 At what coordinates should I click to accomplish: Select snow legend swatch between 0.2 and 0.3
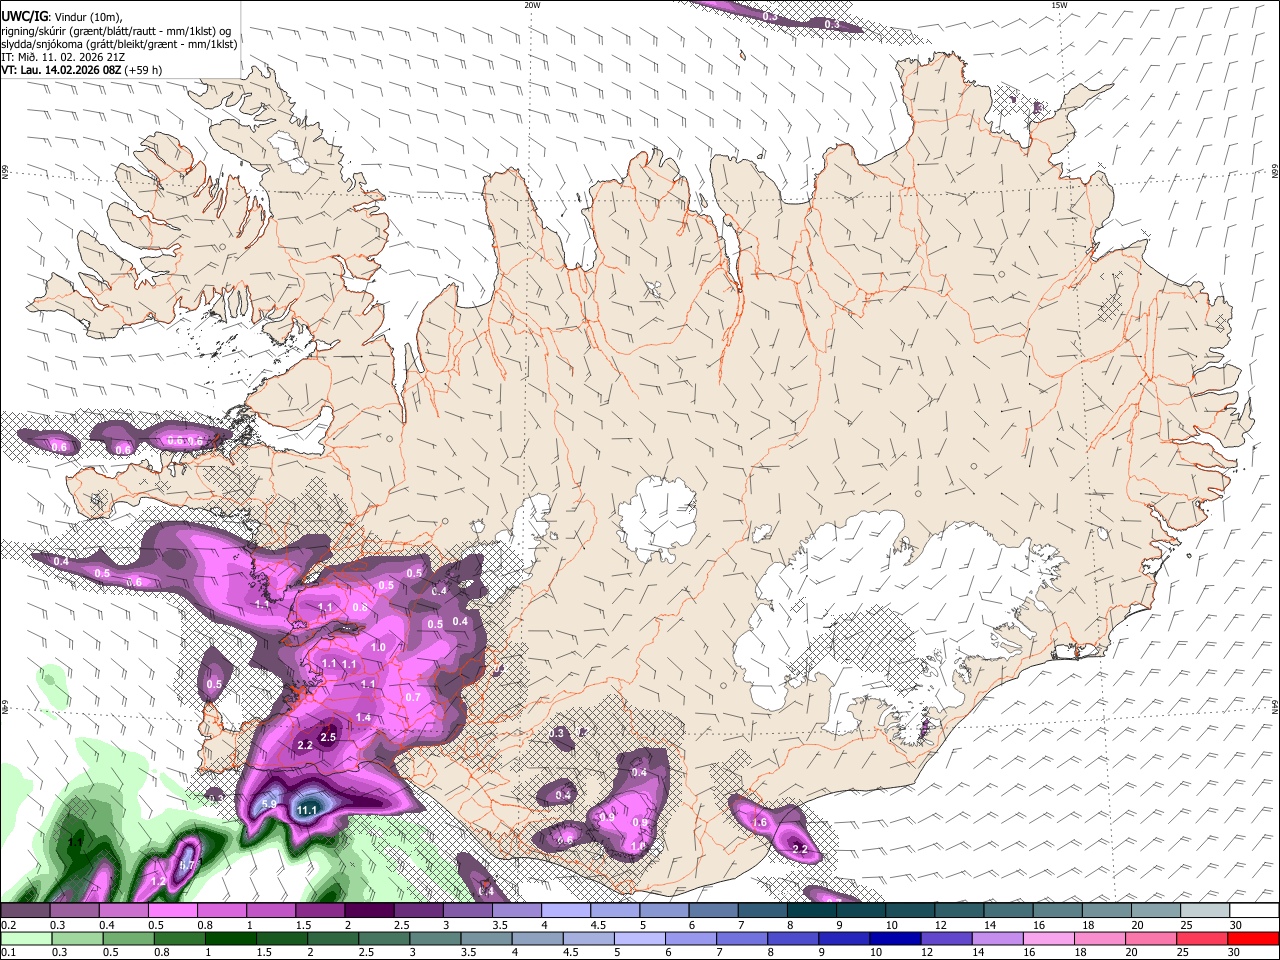click(x=25, y=911)
